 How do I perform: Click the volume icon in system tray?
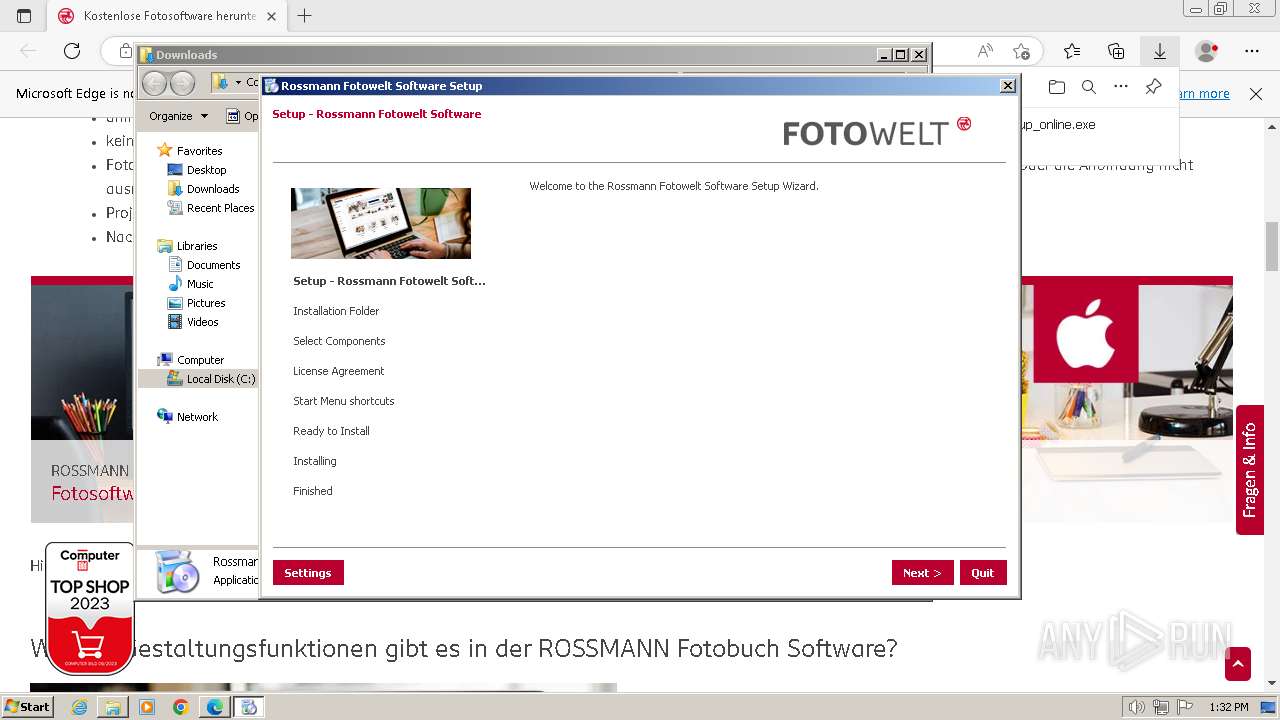coord(1137,707)
